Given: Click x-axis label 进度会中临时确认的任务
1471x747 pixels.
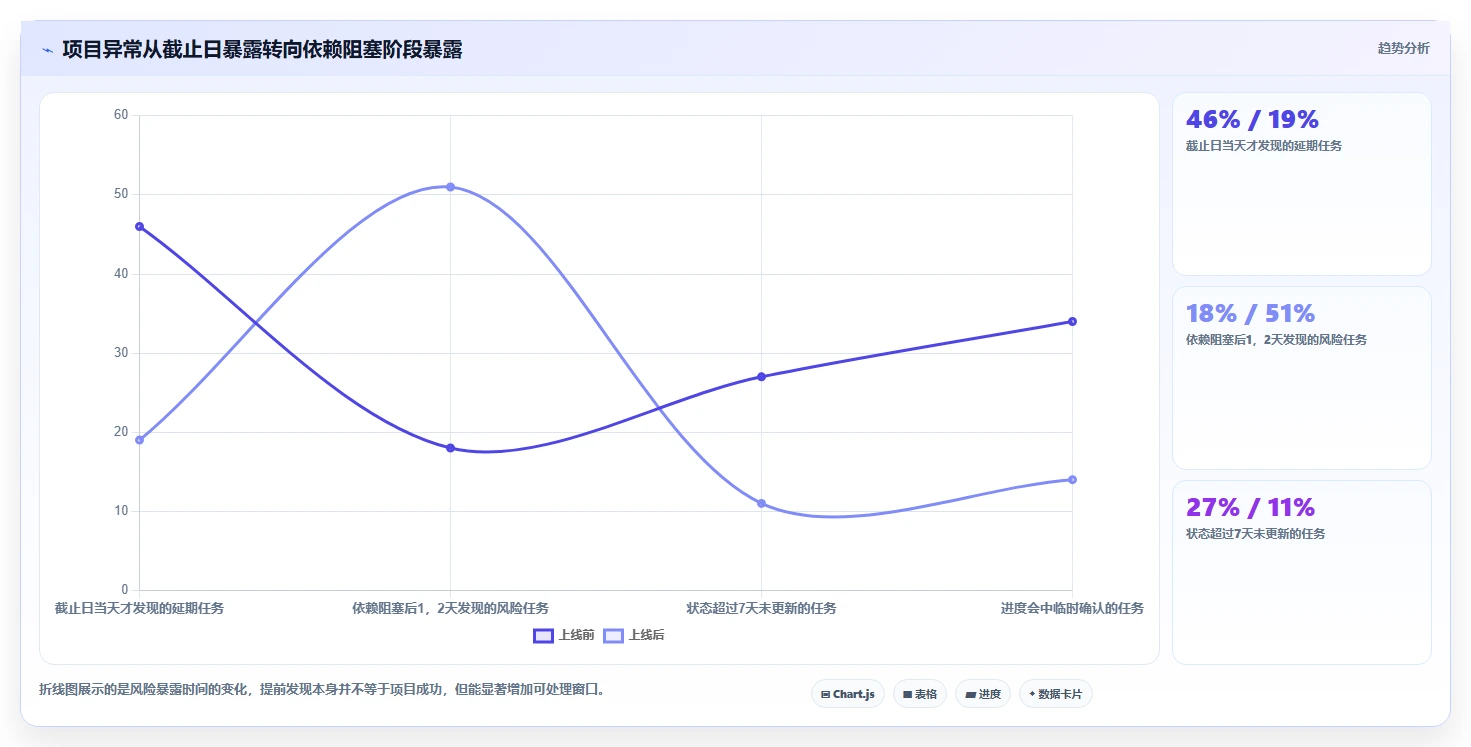Looking at the screenshot, I should (x=1072, y=608).
